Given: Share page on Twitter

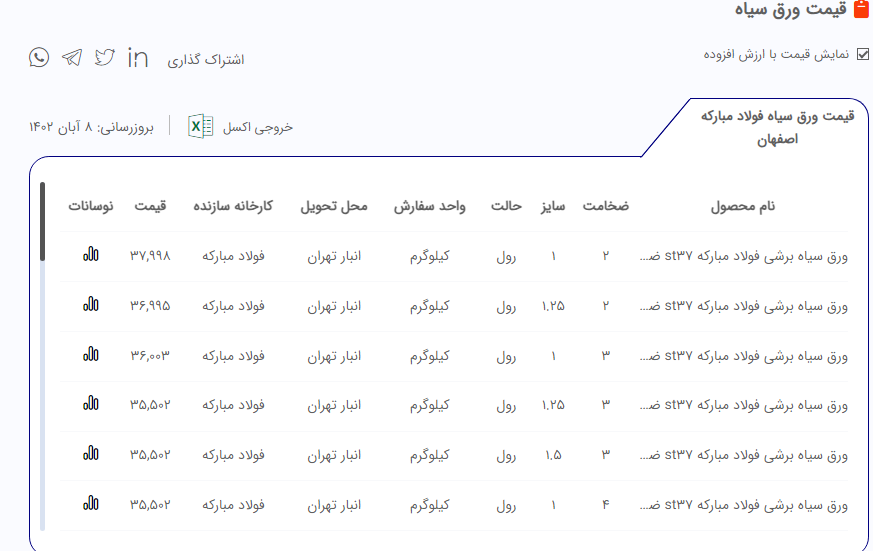Looking at the screenshot, I should (x=105, y=58).
